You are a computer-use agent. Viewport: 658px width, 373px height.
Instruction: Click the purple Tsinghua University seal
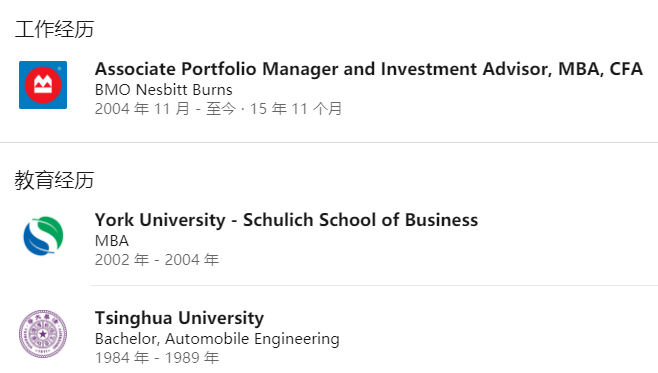43,334
